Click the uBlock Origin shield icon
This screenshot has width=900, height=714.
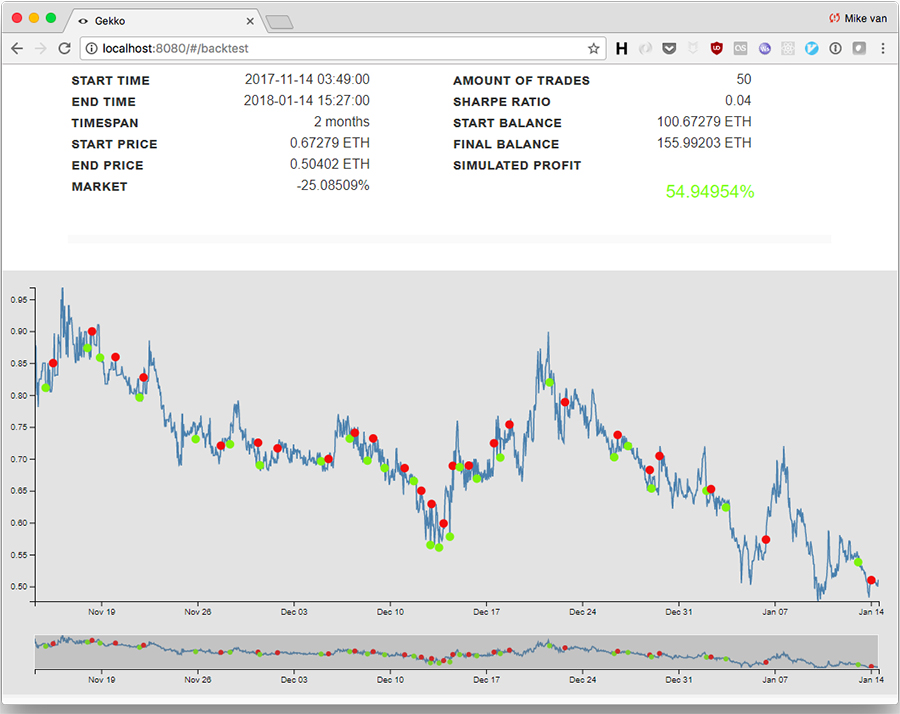pyautogui.click(x=716, y=48)
